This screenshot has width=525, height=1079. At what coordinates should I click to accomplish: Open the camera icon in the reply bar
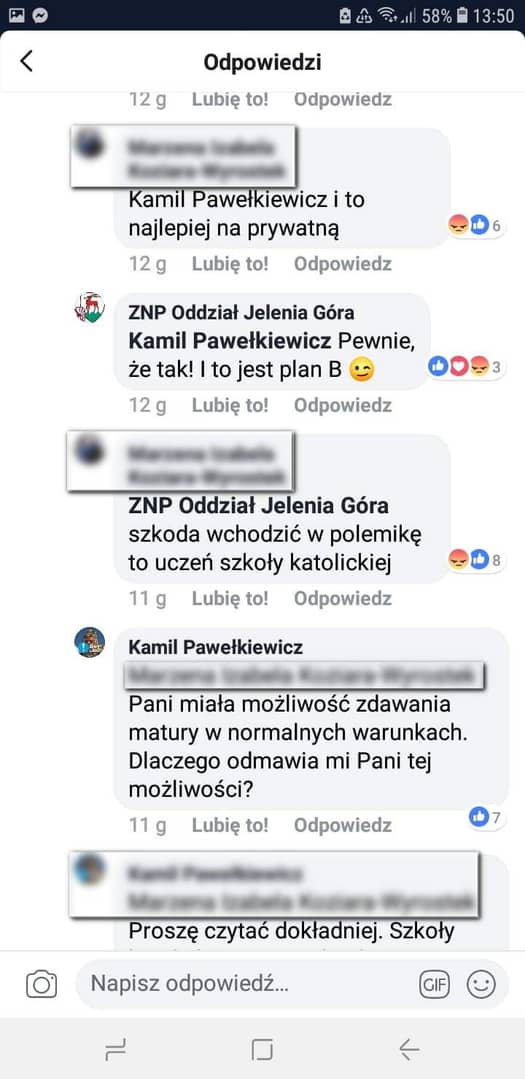point(41,984)
